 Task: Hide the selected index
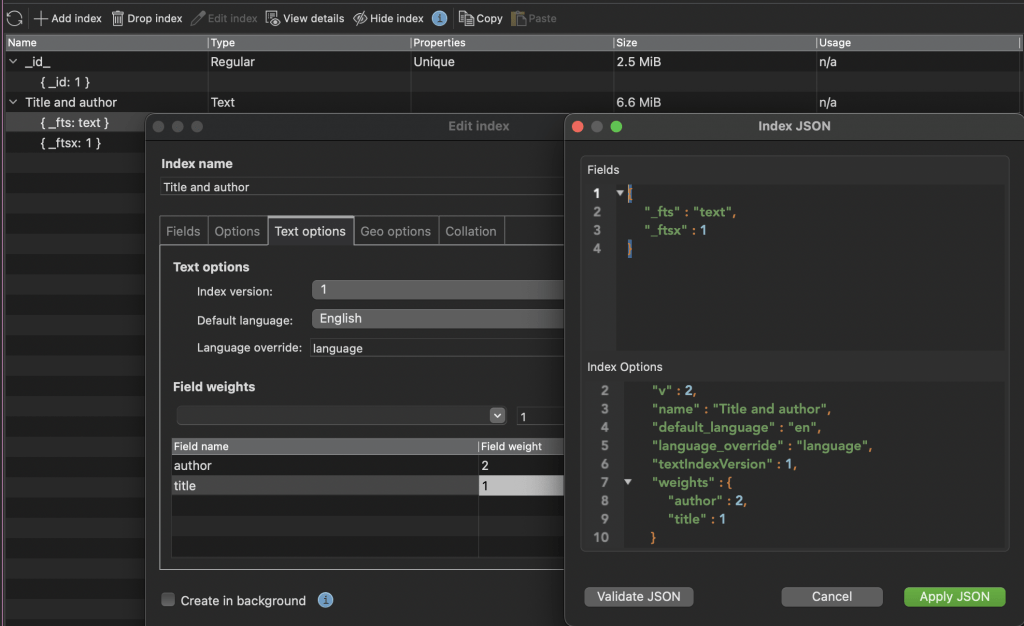pos(386,17)
